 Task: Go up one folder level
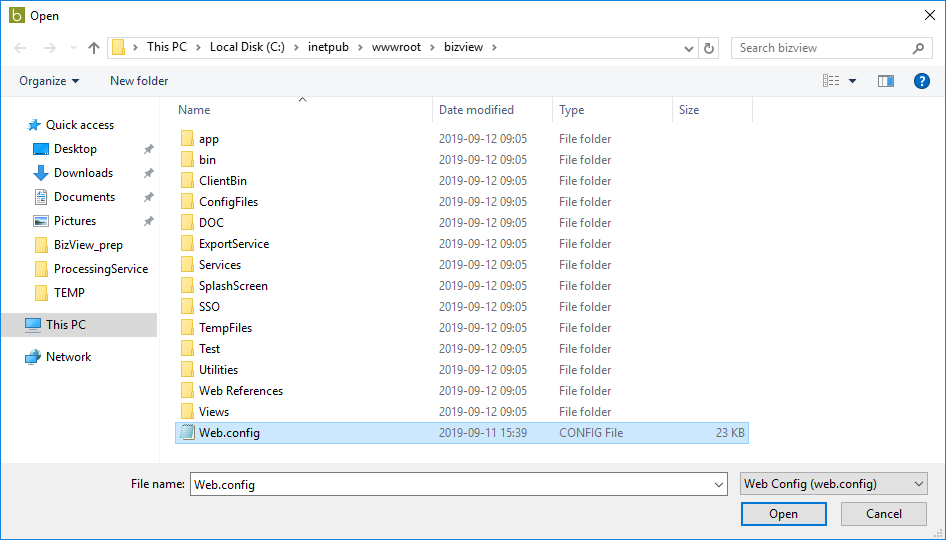click(94, 48)
